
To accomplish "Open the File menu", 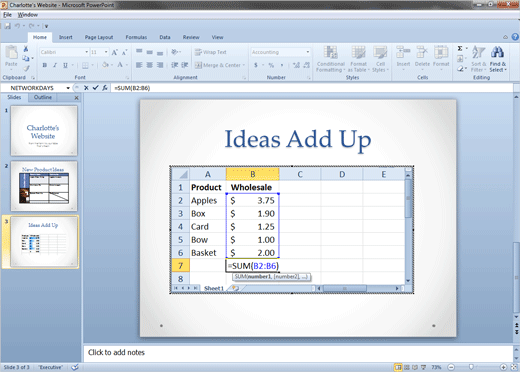I will [7, 15].
